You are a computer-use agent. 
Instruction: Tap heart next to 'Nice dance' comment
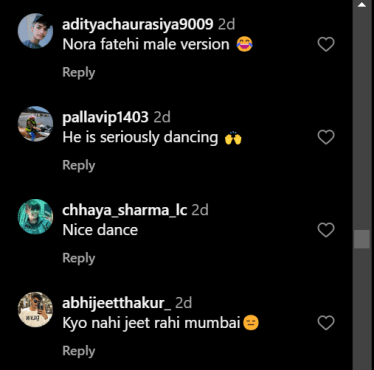326,230
